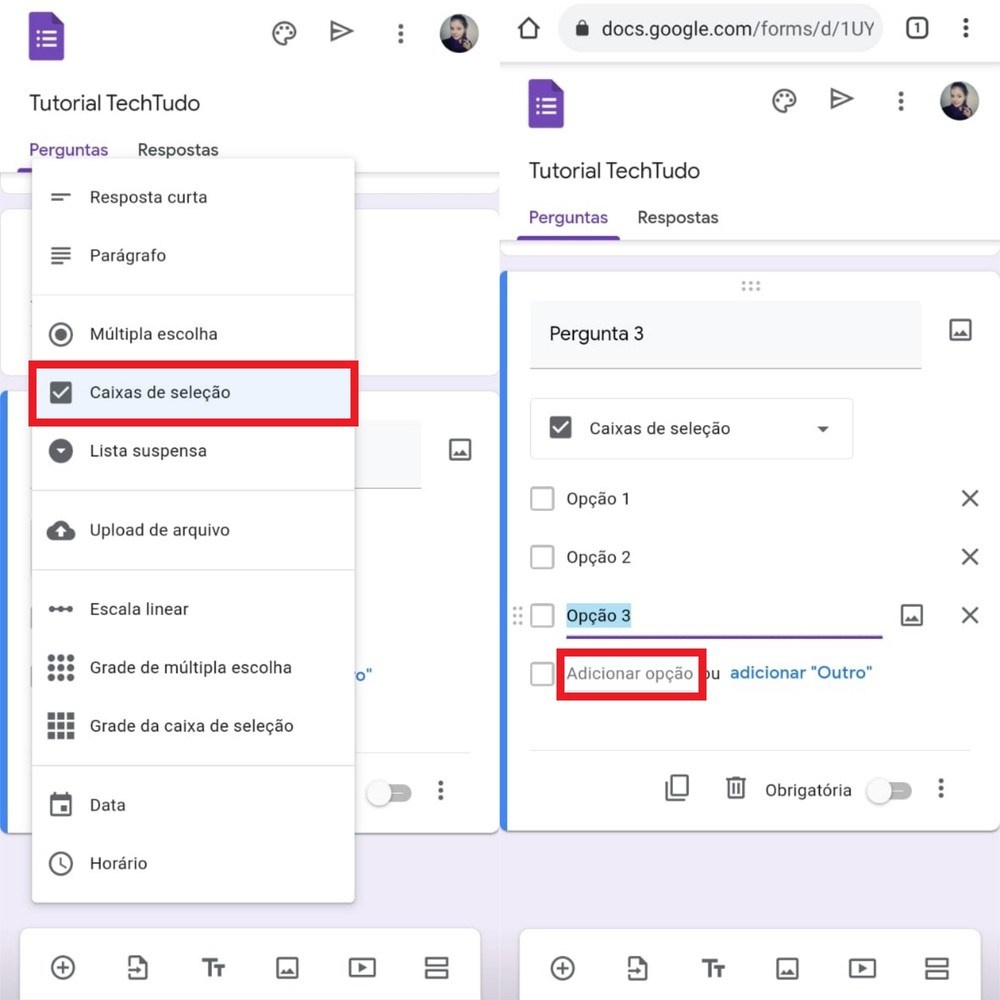
Task: Enable the Obrigatória toggle
Action: pos(888,790)
